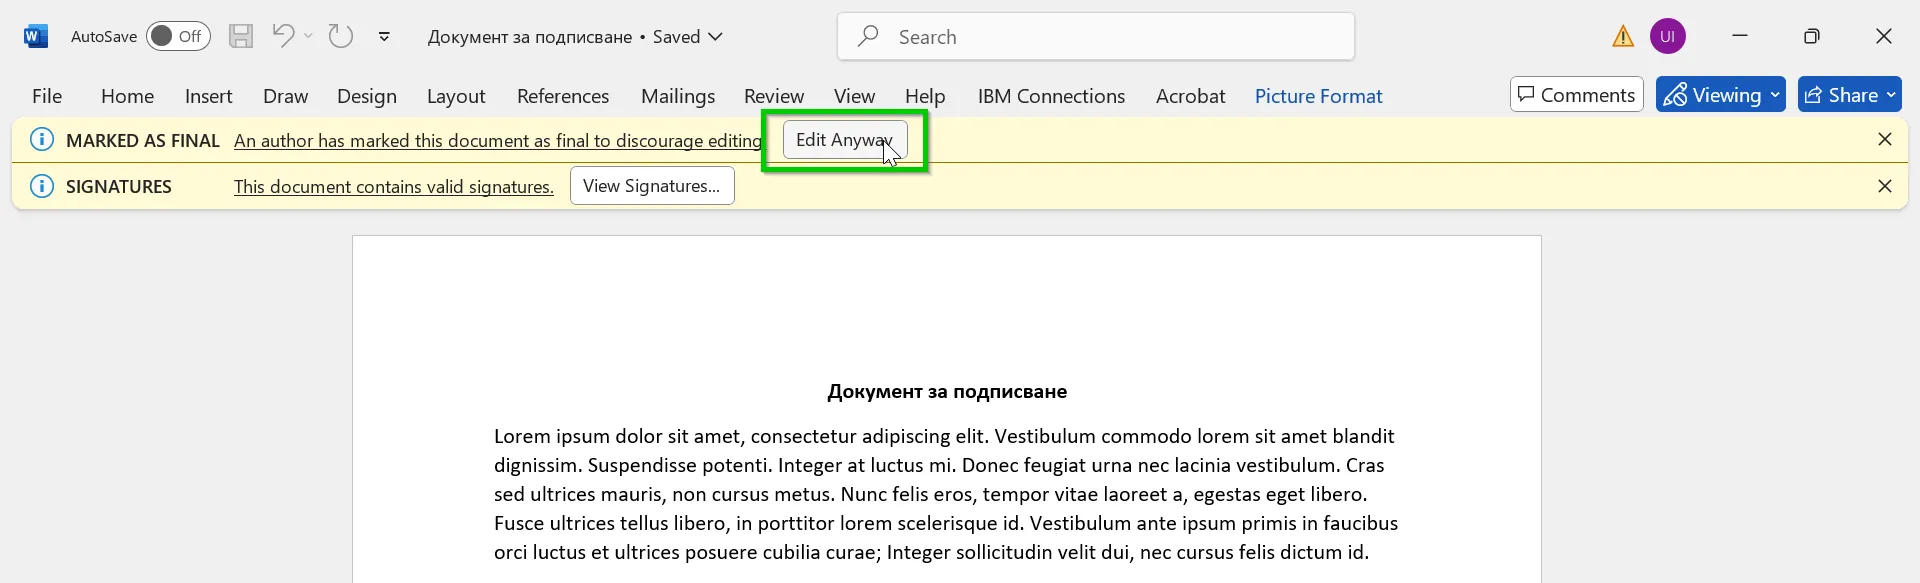This screenshot has height=583, width=1920.
Task: Open the Share dropdown
Action: (1850, 95)
